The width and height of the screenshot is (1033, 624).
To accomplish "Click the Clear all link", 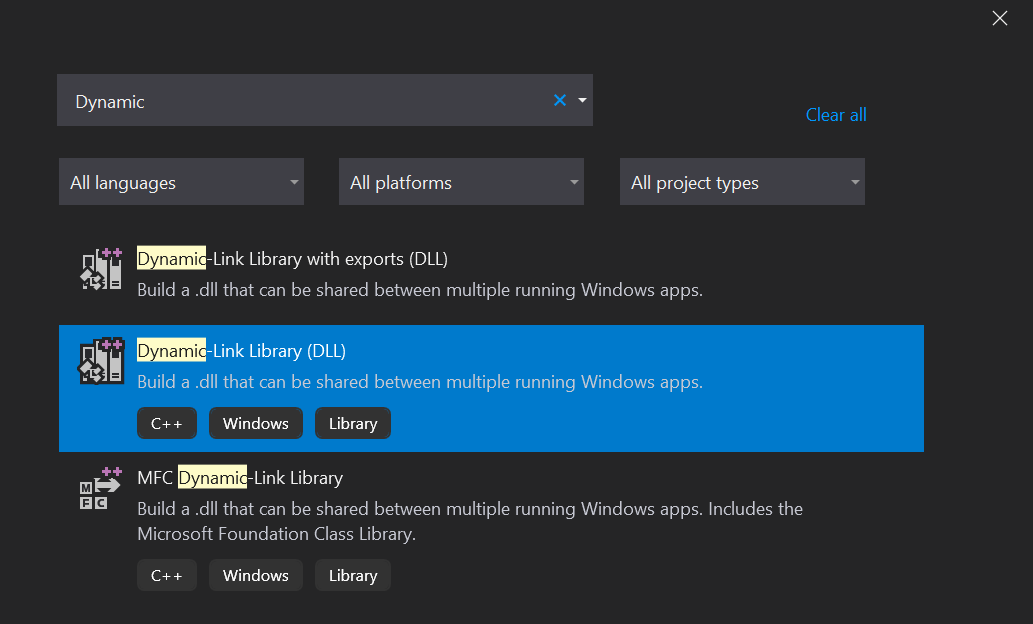I will coord(836,115).
